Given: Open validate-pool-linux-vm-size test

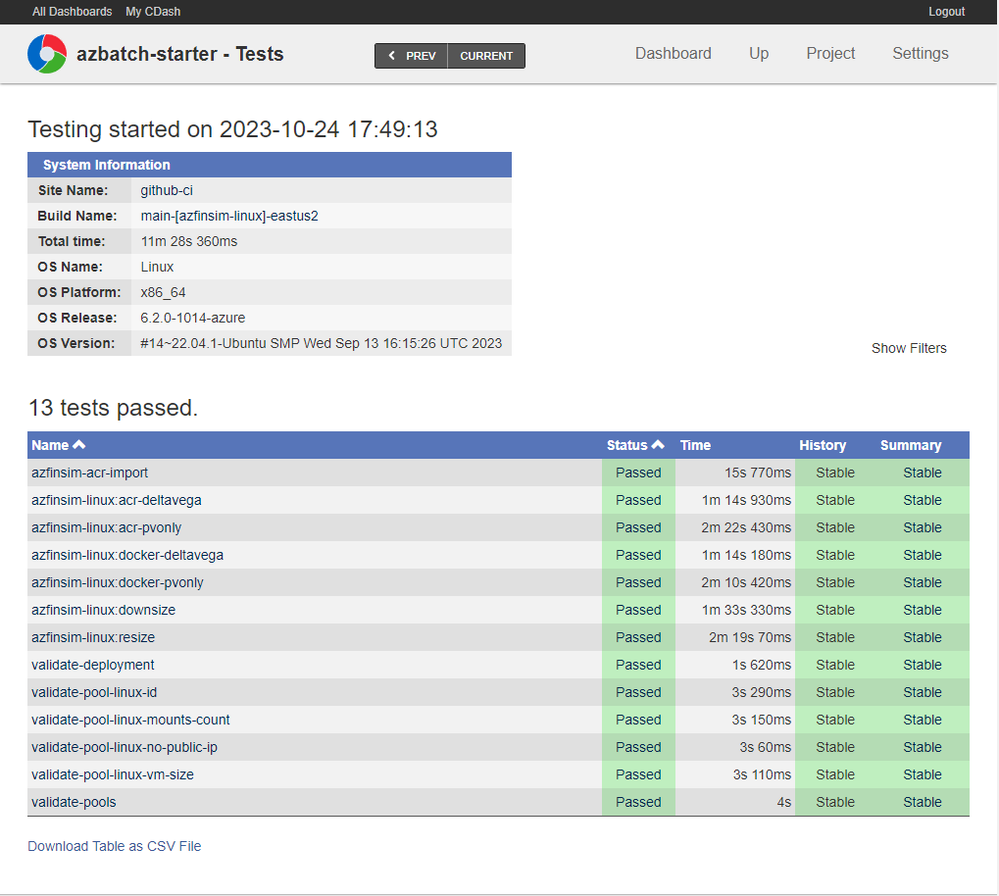Looking at the screenshot, I should pos(113,774).
